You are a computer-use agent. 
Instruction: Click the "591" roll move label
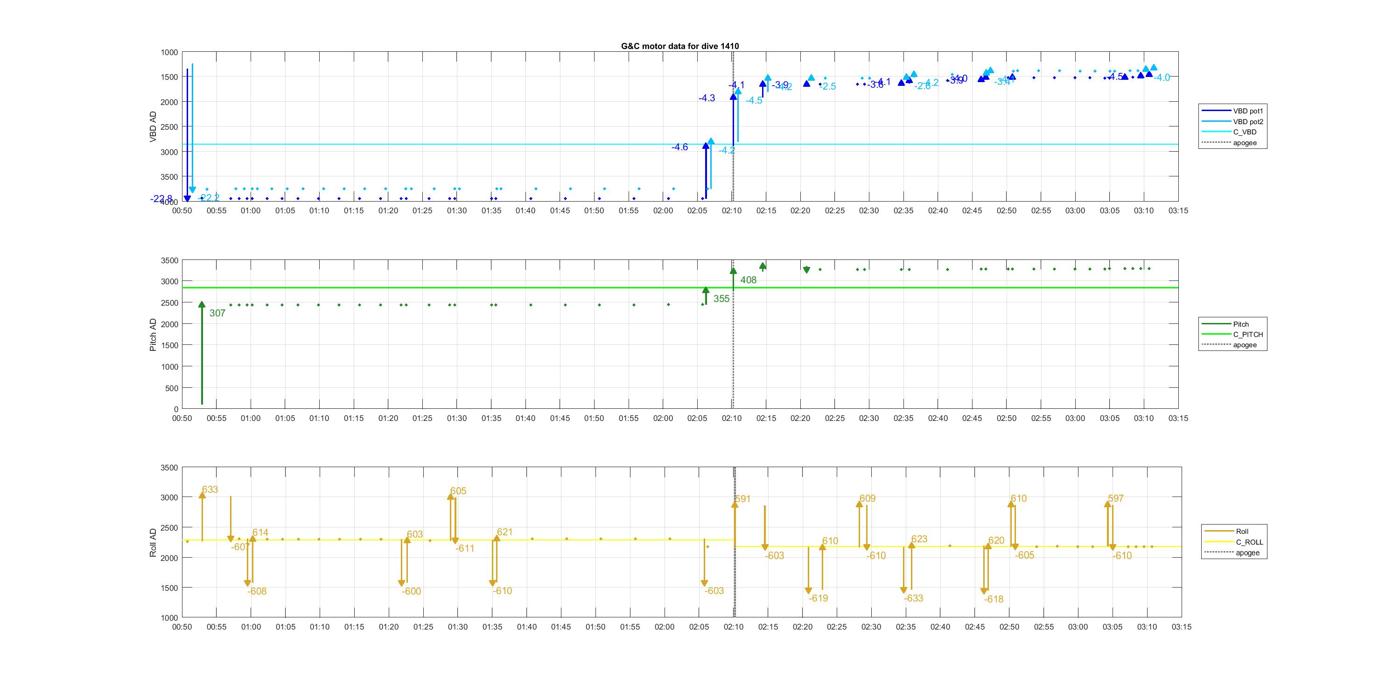pos(742,499)
